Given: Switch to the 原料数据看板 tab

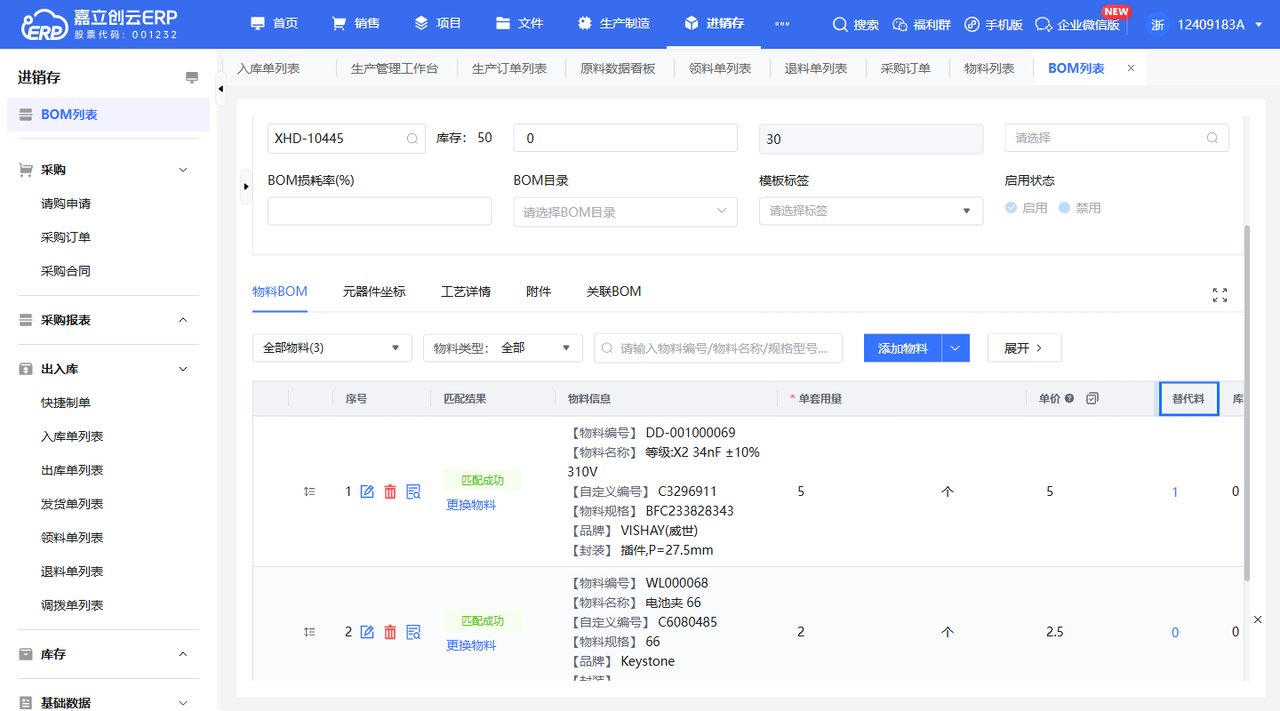Looking at the screenshot, I should click(618, 68).
